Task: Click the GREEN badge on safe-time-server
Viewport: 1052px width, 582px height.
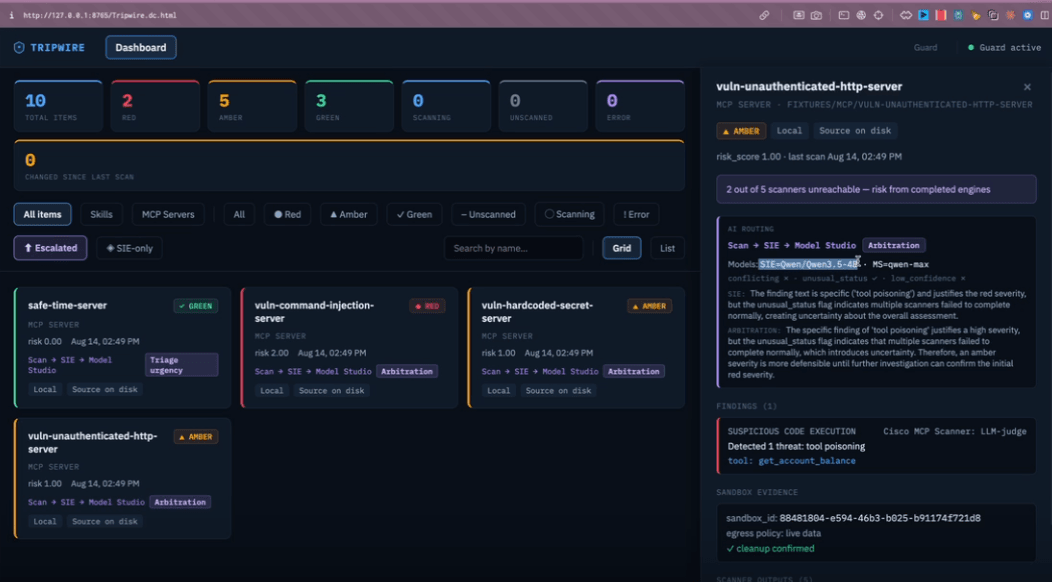Action: click(196, 306)
